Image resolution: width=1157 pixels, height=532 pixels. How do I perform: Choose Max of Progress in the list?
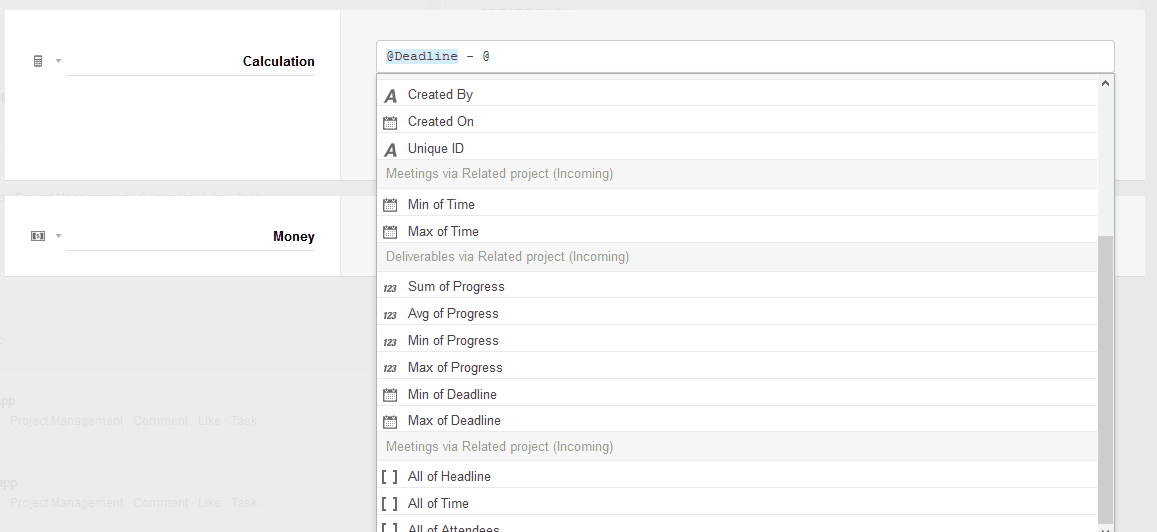pos(455,367)
